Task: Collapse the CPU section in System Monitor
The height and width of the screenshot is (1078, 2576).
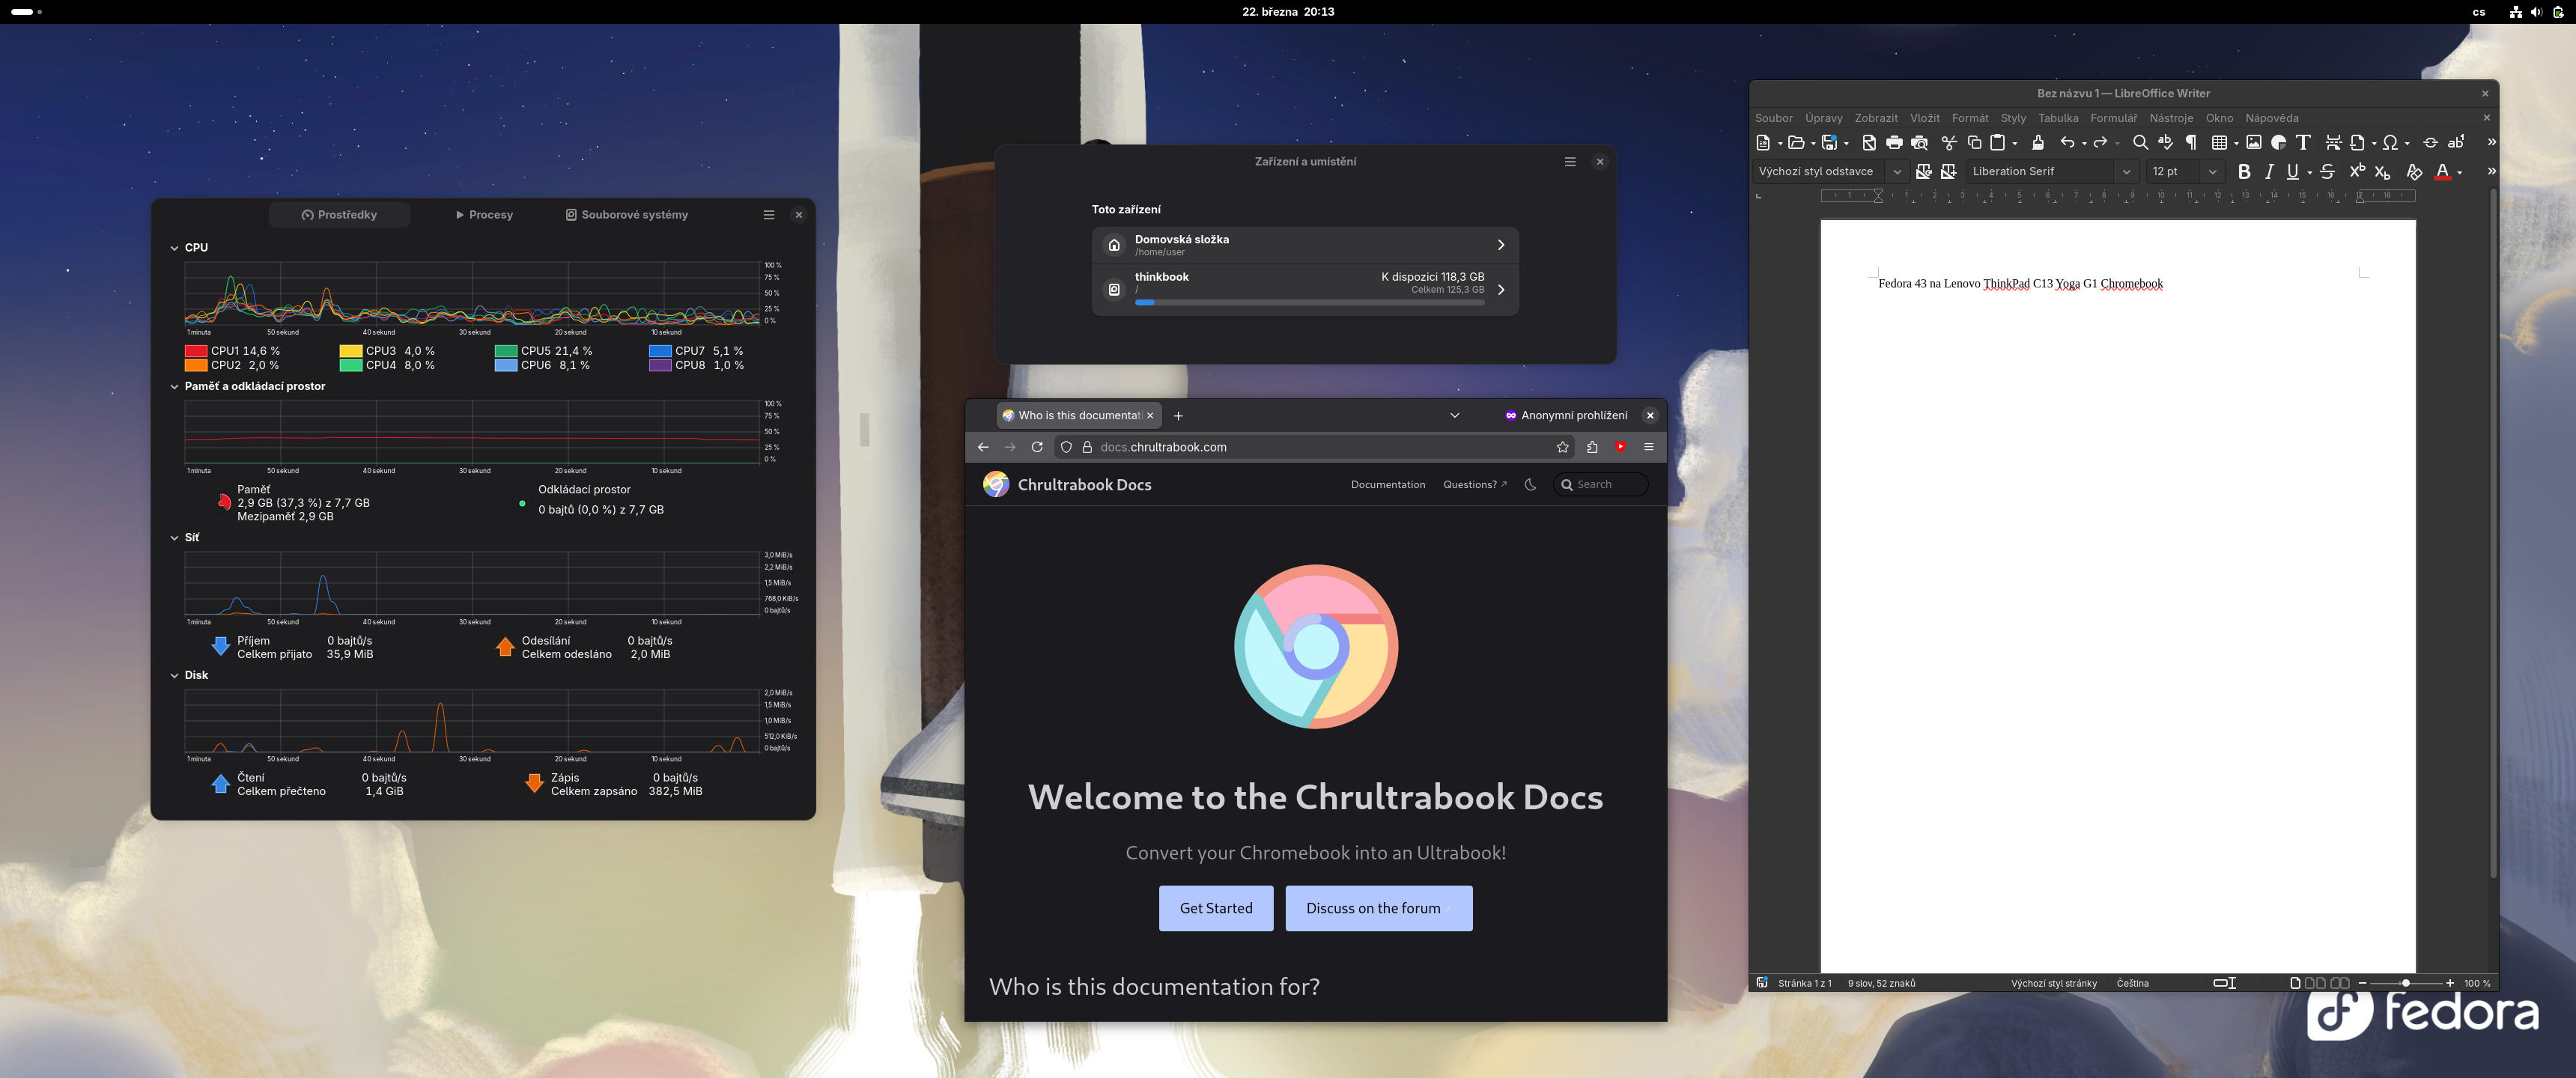Action: pyautogui.click(x=175, y=248)
